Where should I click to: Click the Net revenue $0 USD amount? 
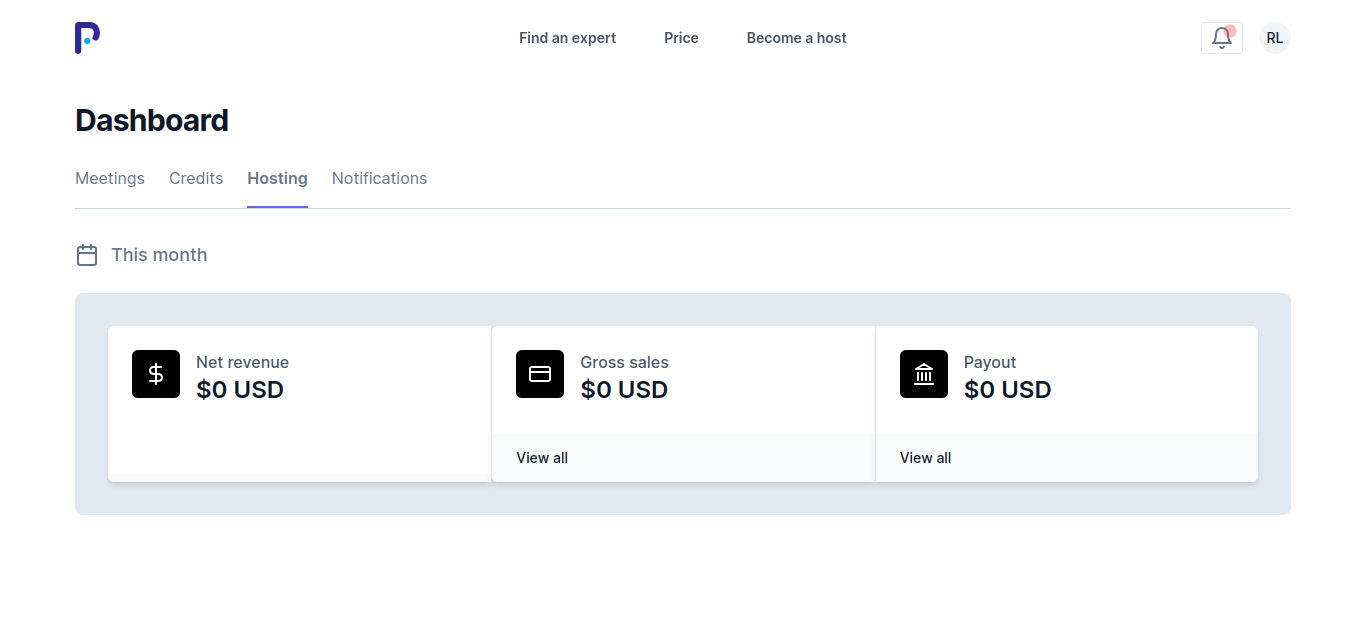240,390
